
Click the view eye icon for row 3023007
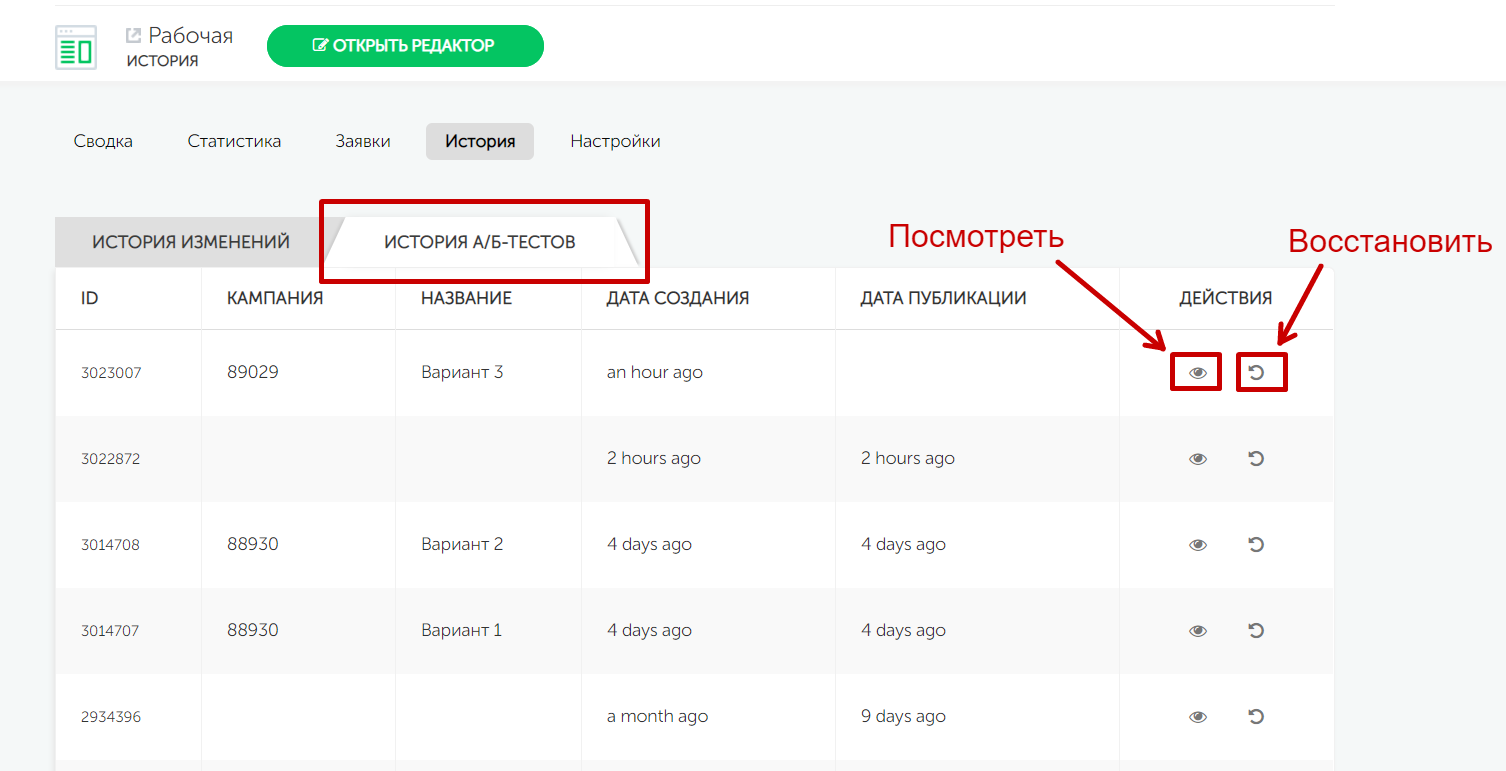coord(1197,373)
